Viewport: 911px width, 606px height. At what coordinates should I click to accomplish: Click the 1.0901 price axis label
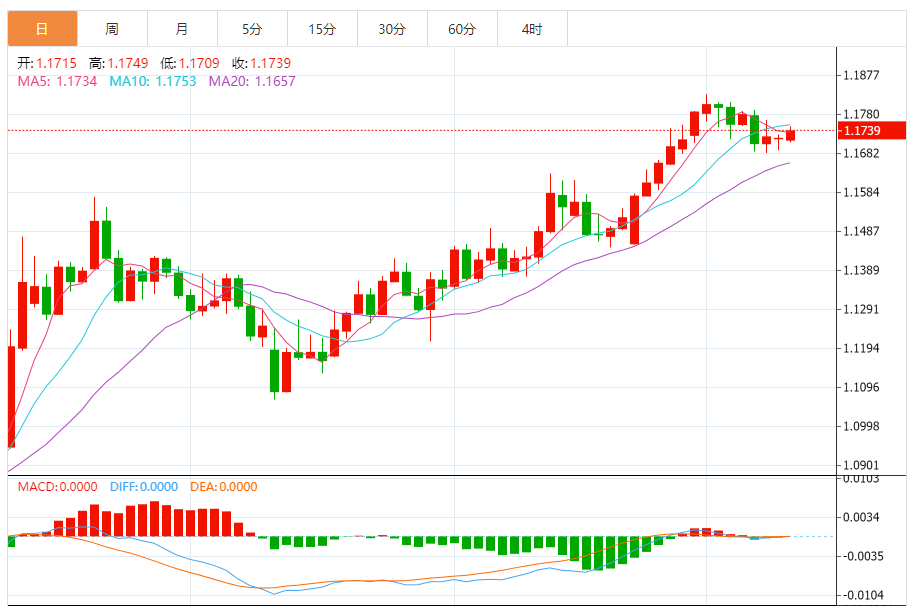(x=861, y=465)
